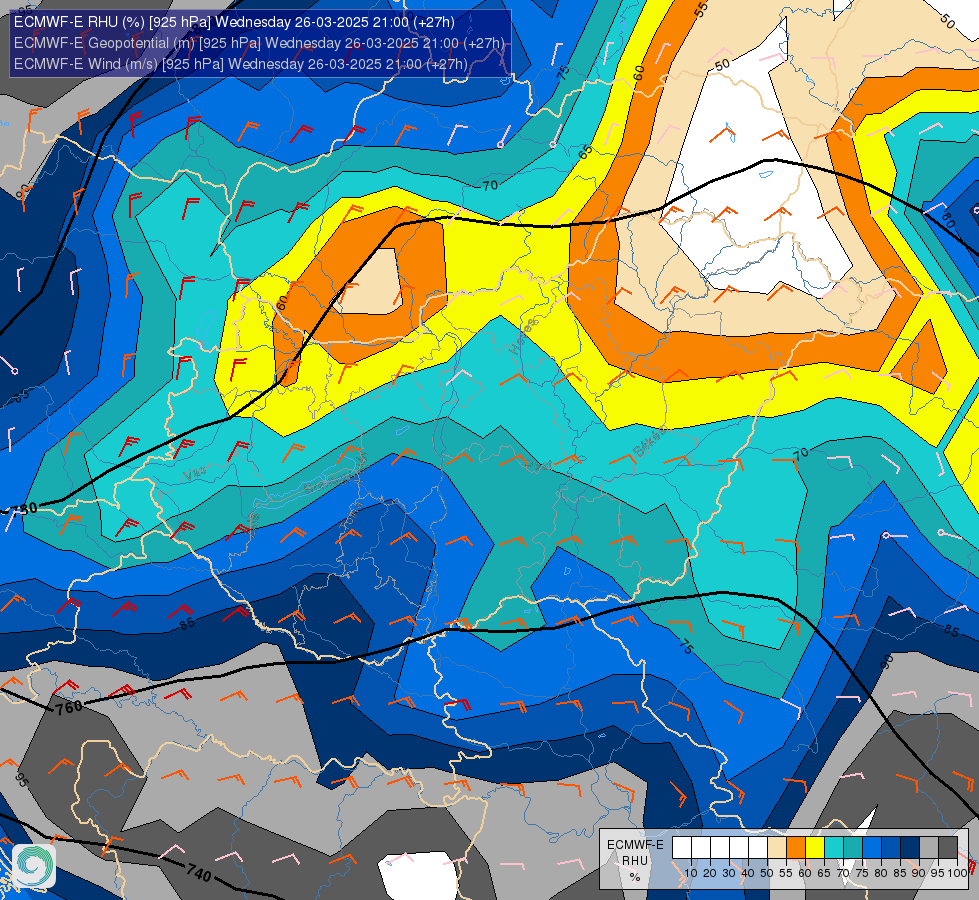This screenshot has width=979, height=900.
Task: Click the 760 geopotential contour label
Action: pos(69,707)
